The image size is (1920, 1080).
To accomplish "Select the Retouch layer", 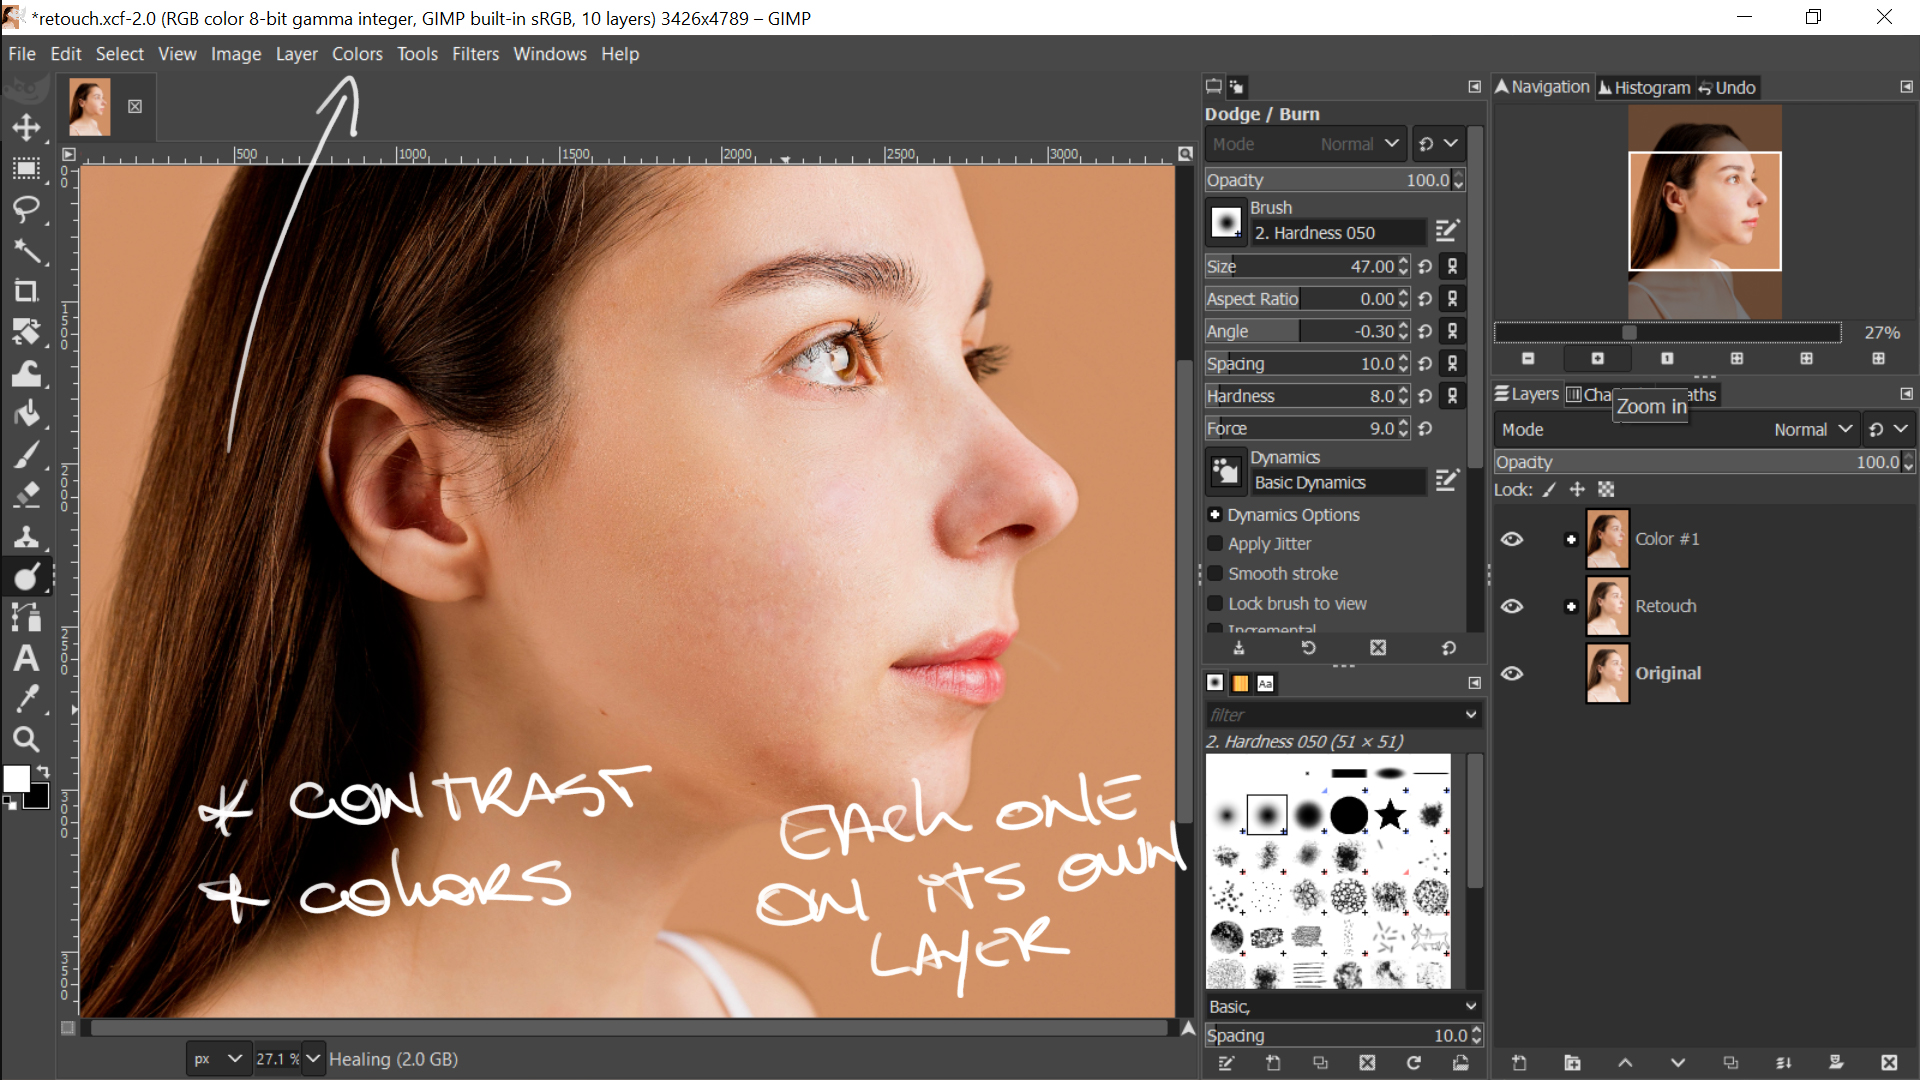I will pos(1665,606).
